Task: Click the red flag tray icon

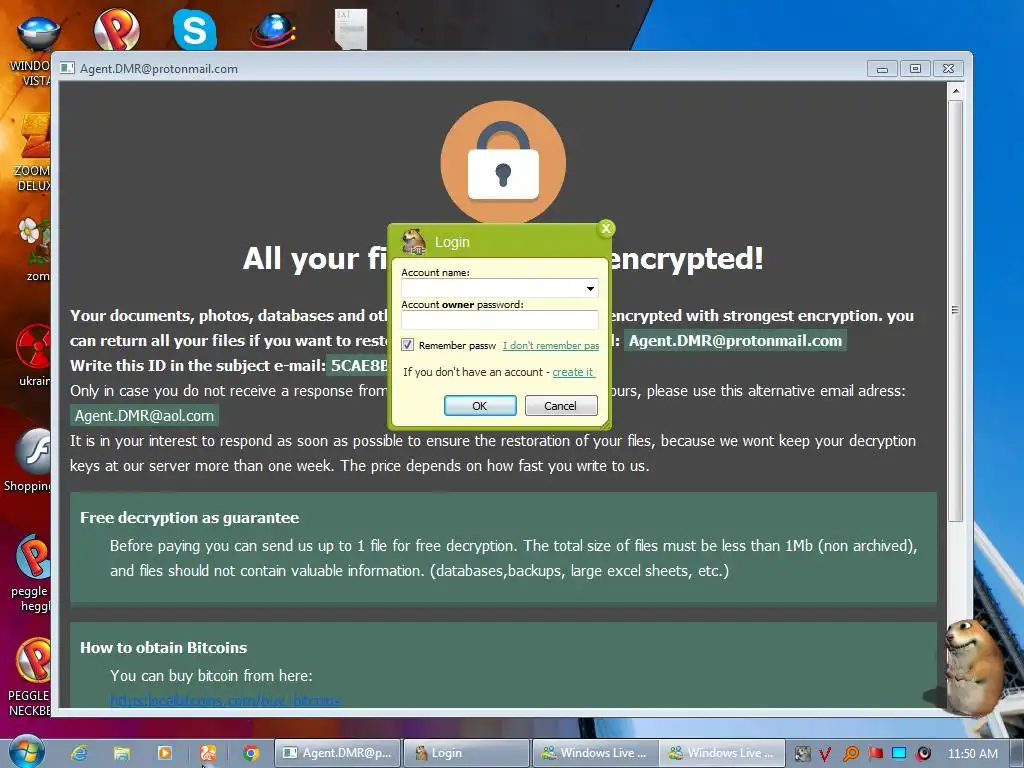Action: point(875,754)
